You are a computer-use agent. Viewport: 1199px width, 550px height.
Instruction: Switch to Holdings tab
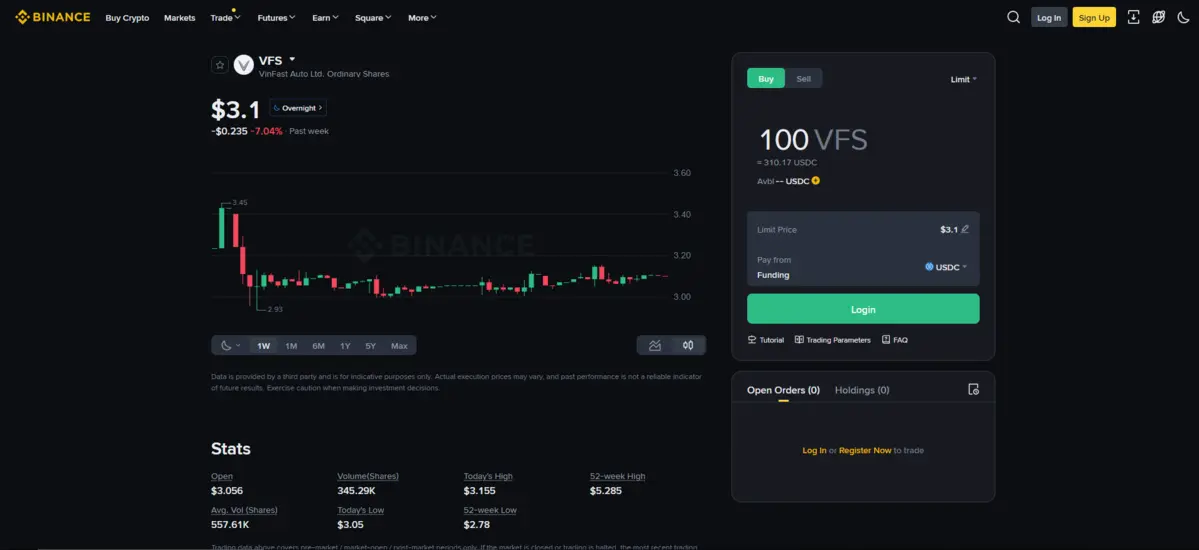pyautogui.click(x=862, y=390)
